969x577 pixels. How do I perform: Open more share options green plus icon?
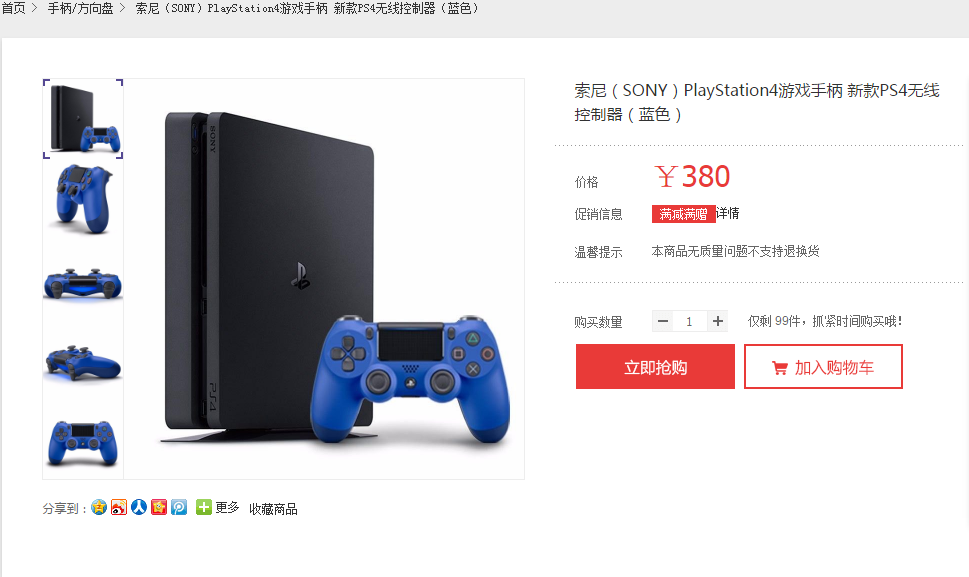(203, 507)
